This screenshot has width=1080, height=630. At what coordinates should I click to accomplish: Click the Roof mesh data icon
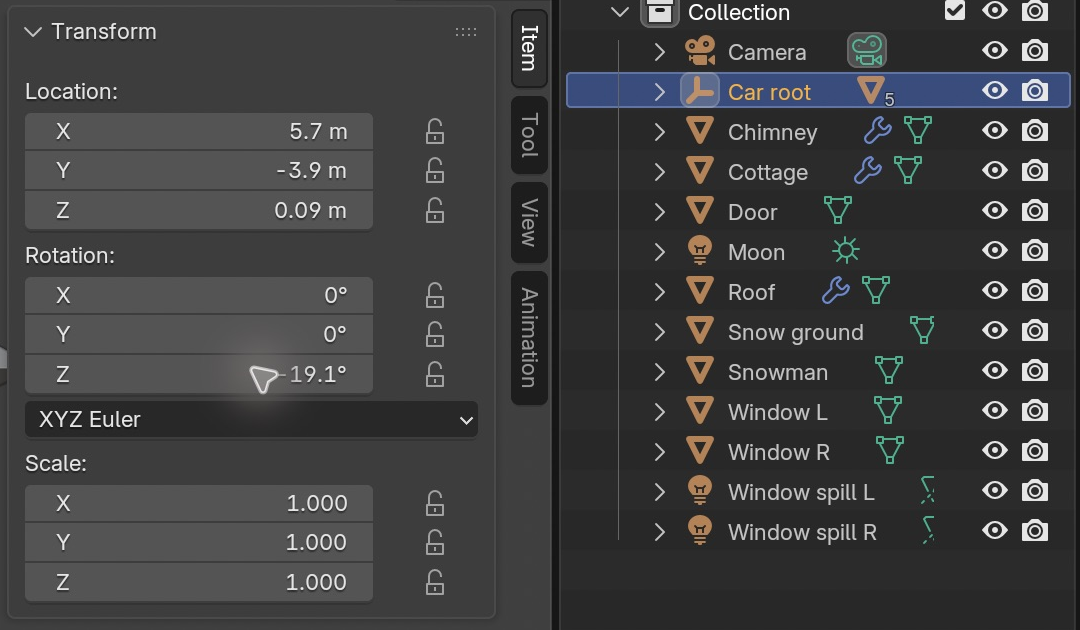875,290
